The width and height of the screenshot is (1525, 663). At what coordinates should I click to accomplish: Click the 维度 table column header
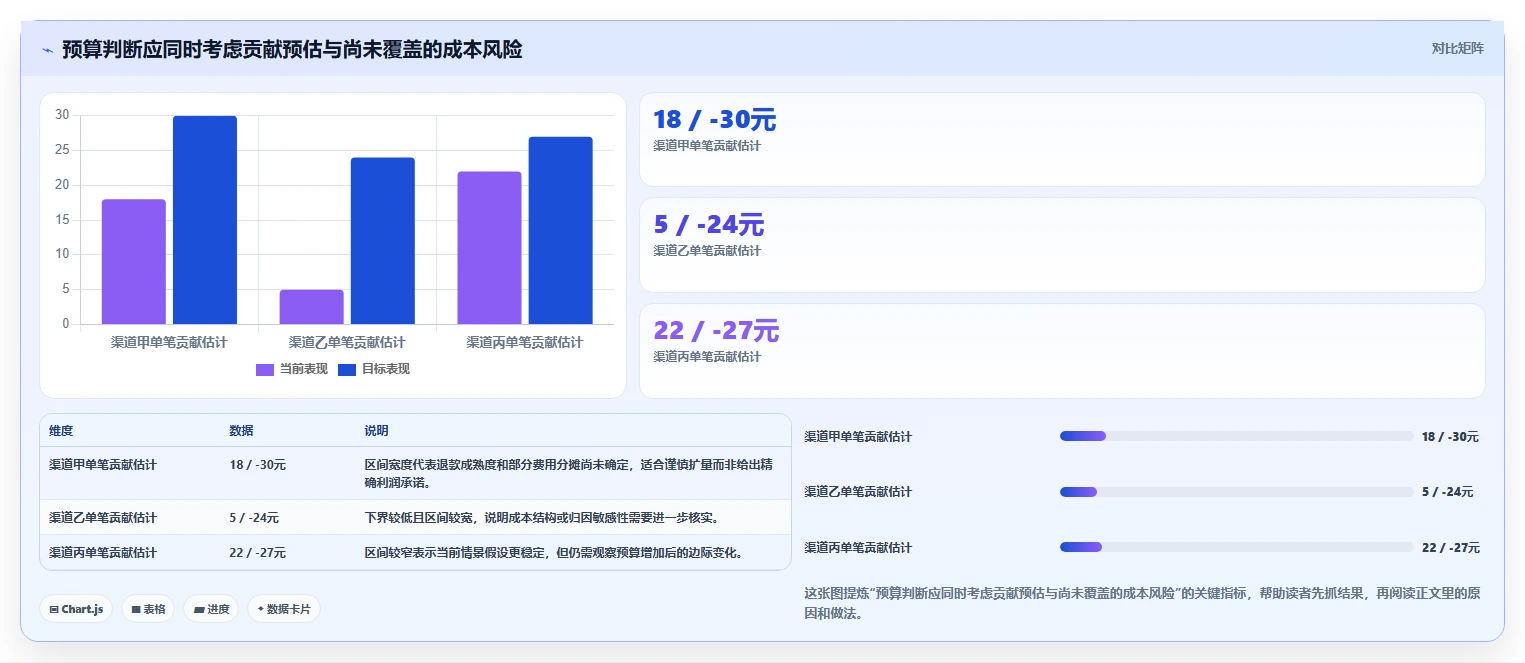coord(61,431)
